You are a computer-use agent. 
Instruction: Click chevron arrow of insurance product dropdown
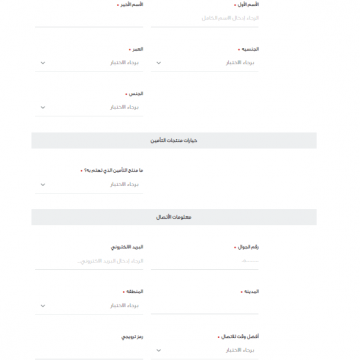pyautogui.click(x=43, y=184)
